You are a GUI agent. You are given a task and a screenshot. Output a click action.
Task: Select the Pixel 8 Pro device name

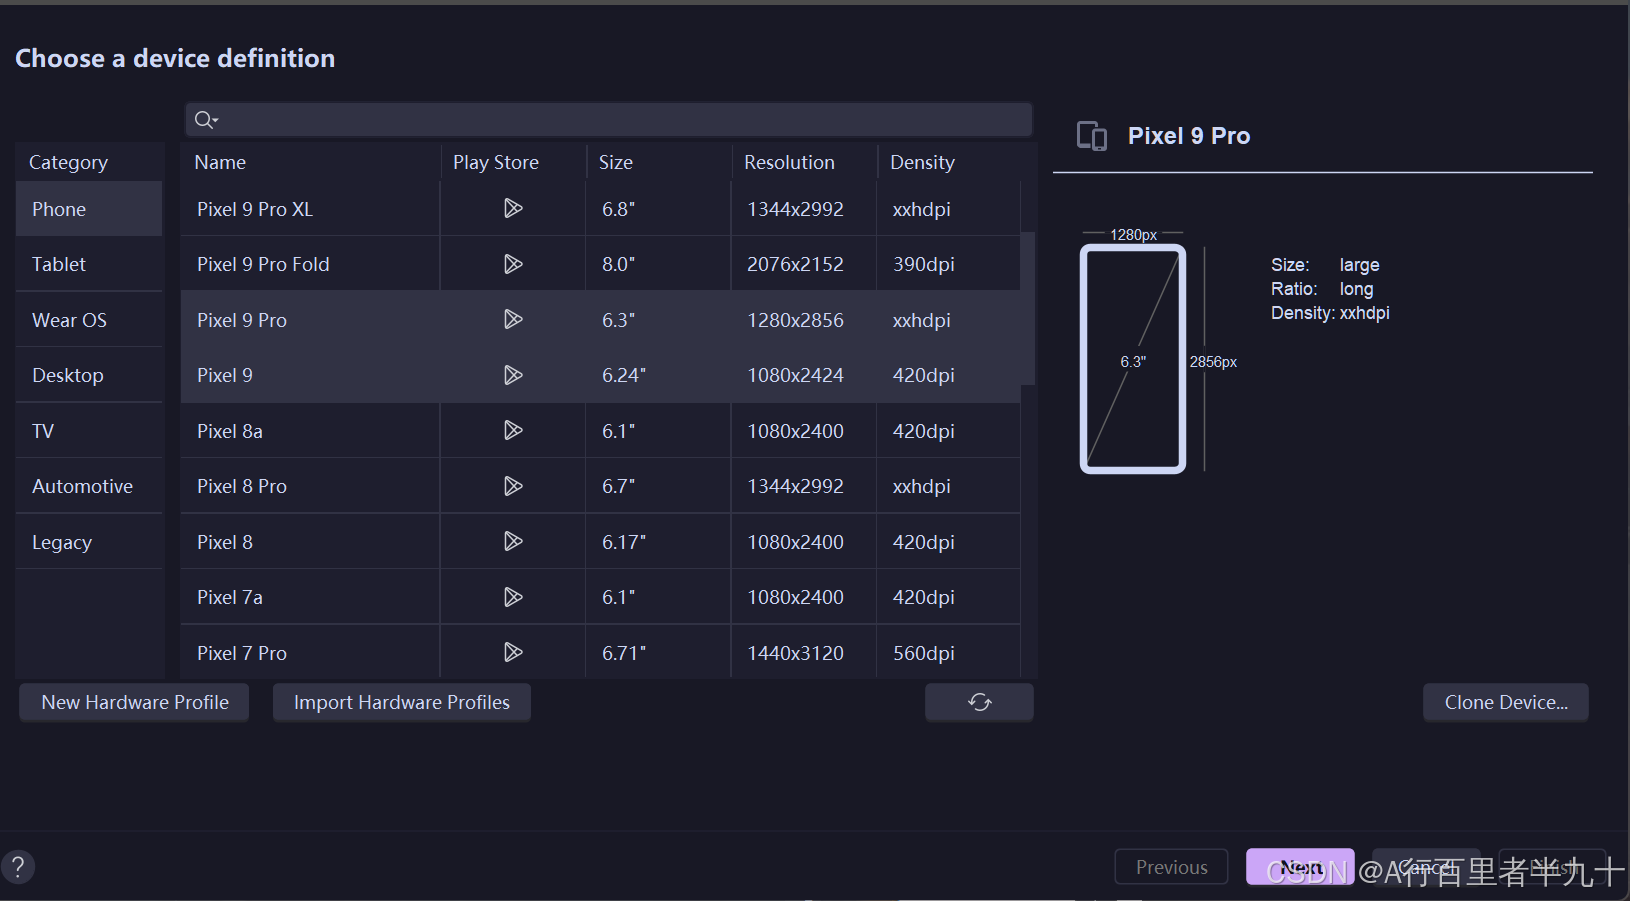point(242,486)
